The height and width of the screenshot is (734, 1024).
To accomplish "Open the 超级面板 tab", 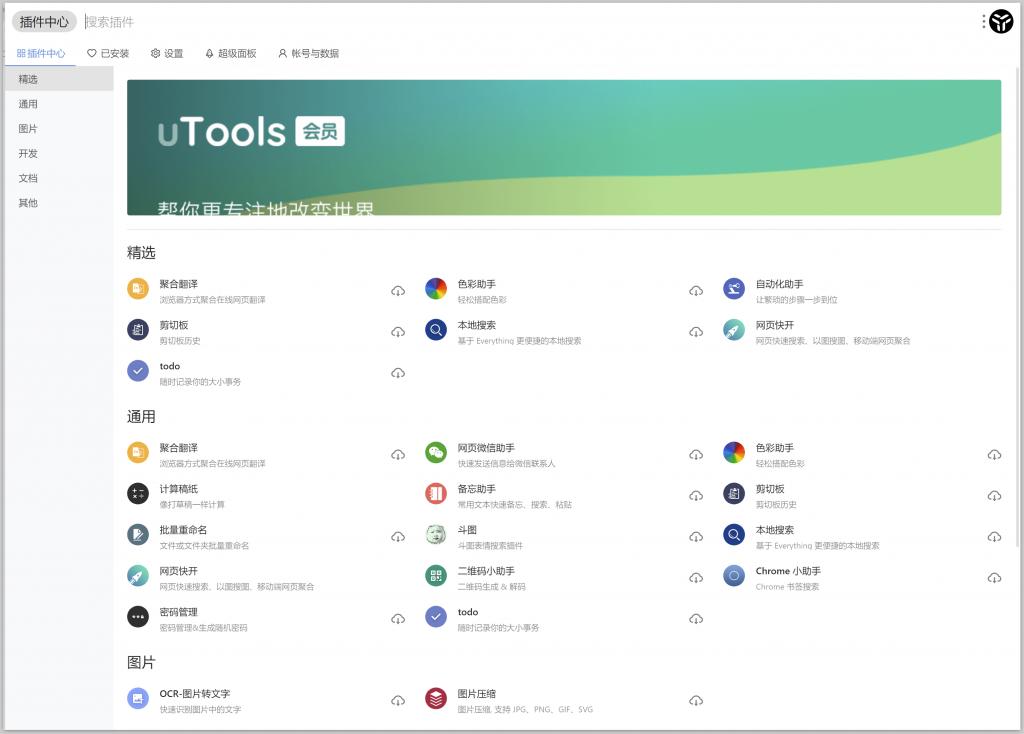I will [x=230, y=54].
